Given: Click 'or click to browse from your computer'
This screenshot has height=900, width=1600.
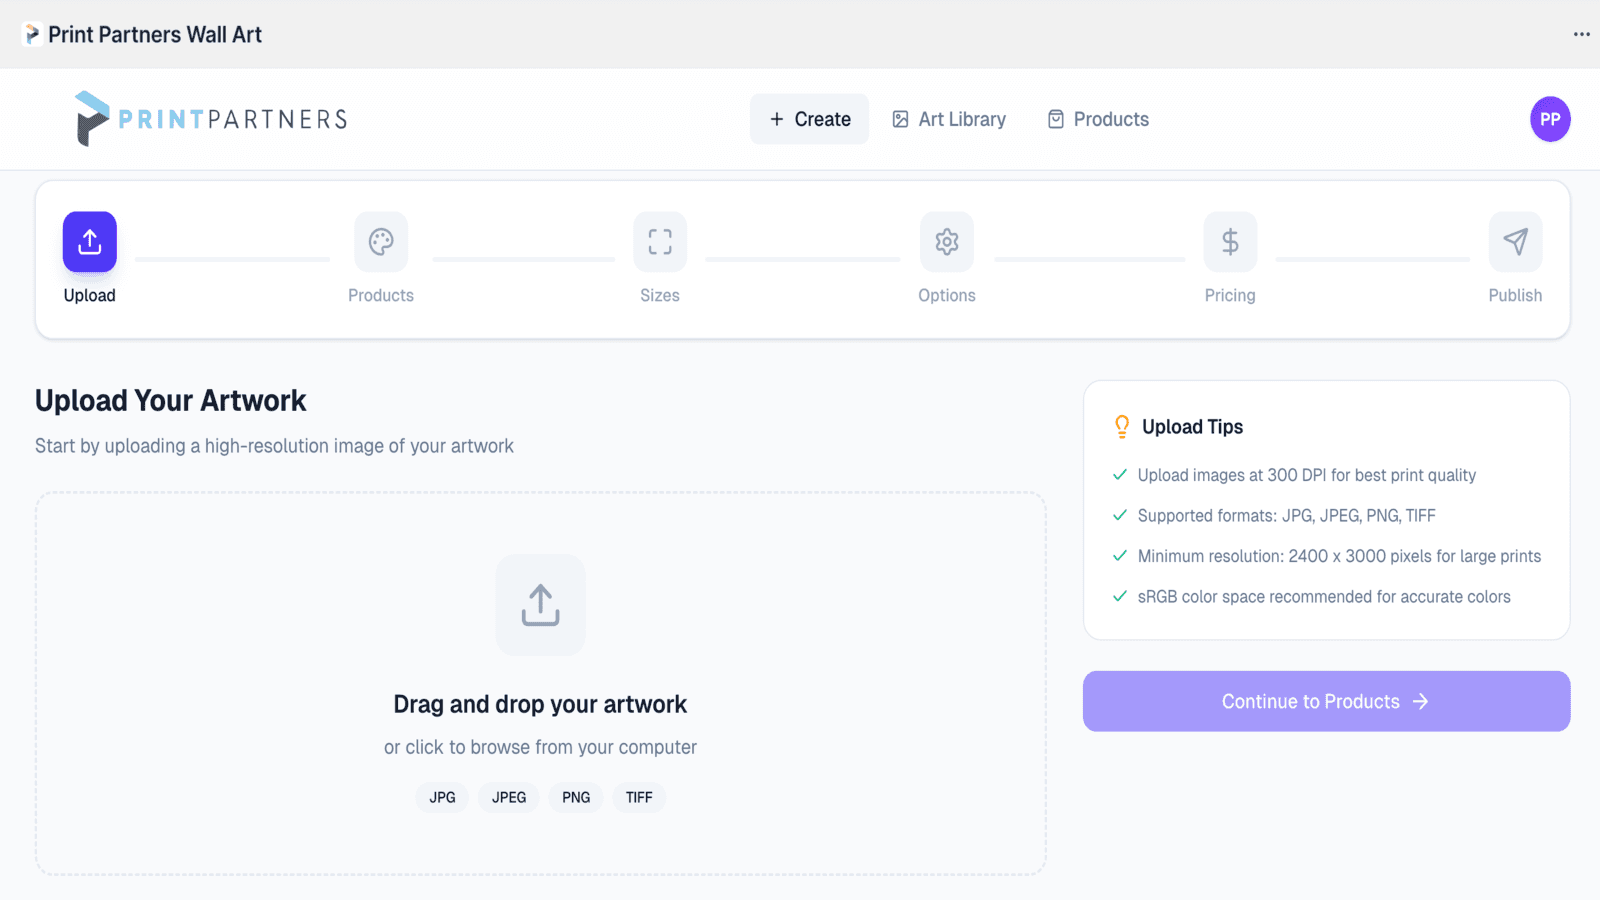Looking at the screenshot, I should pyautogui.click(x=540, y=747).
